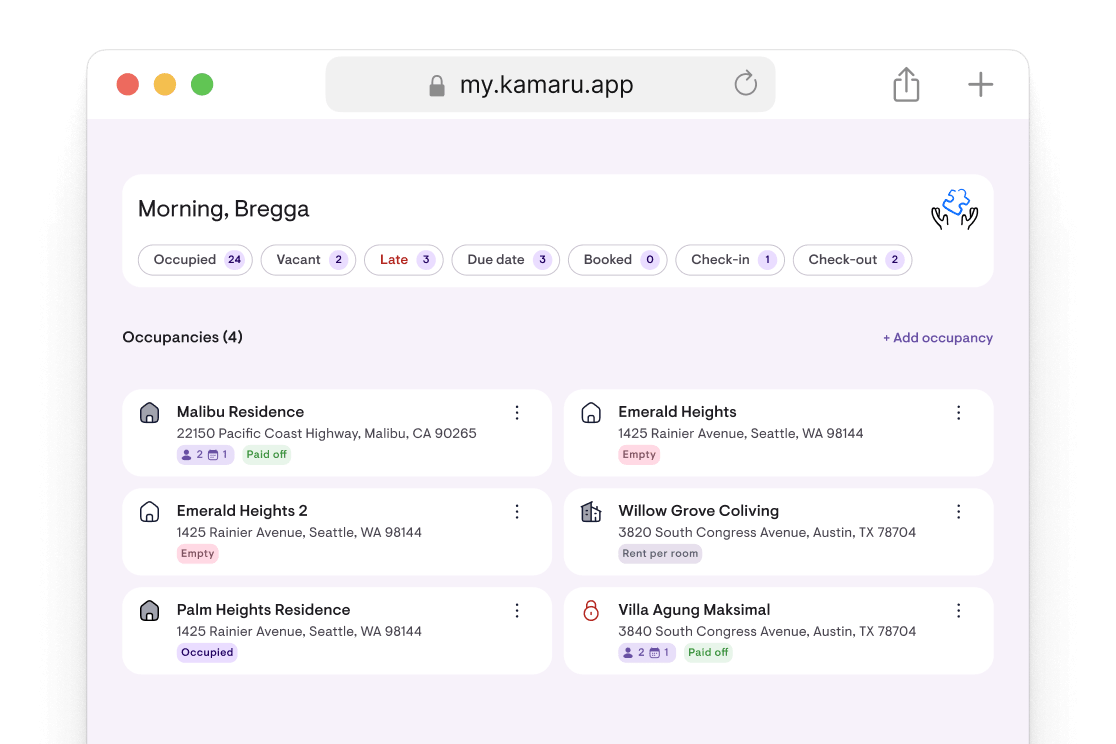The width and height of the screenshot is (1116, 744).
Task: Select the Vacant 2 filter chip
Action: pyautogui.click(x=307, y=260)
